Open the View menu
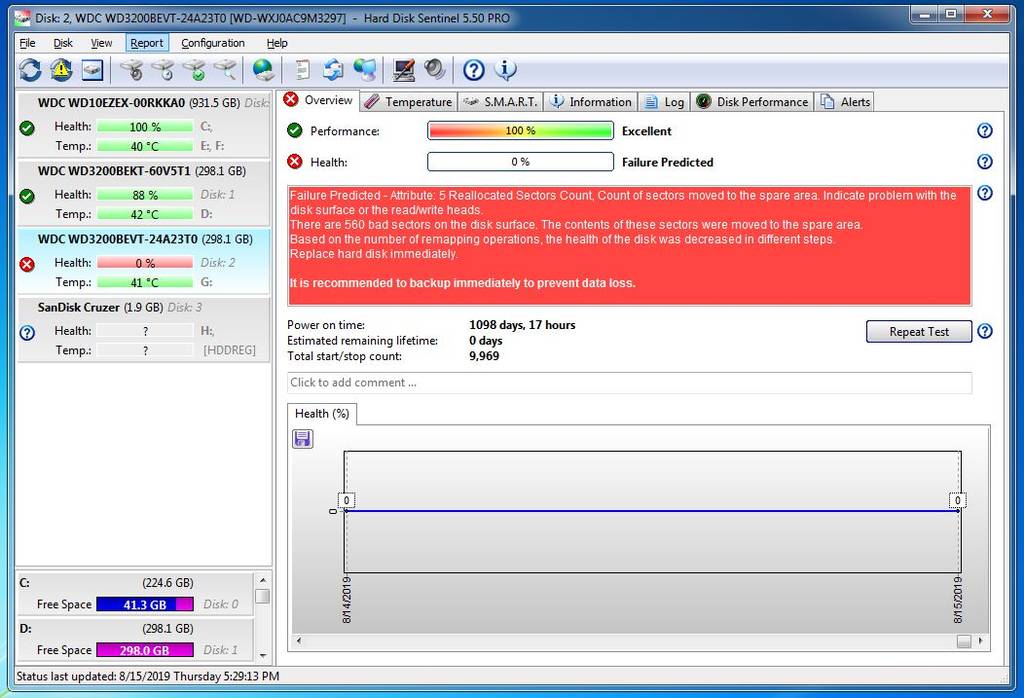The image size is (1024, 698). click(x=101, y=43)
